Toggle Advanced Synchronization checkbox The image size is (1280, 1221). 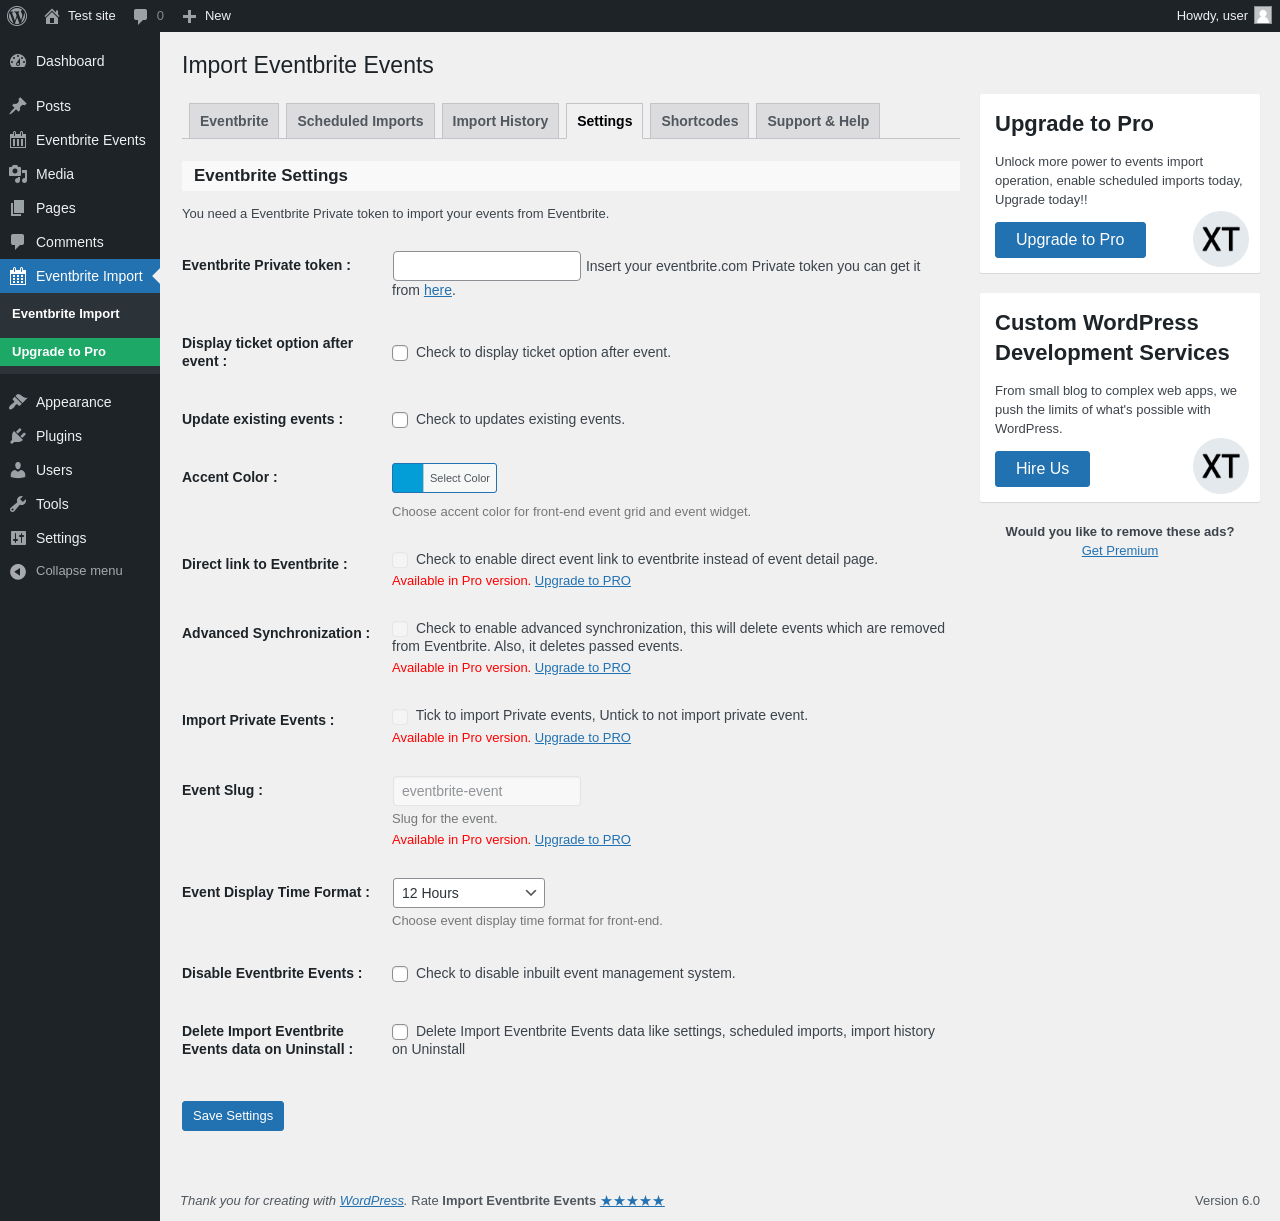tap(400, 629)
